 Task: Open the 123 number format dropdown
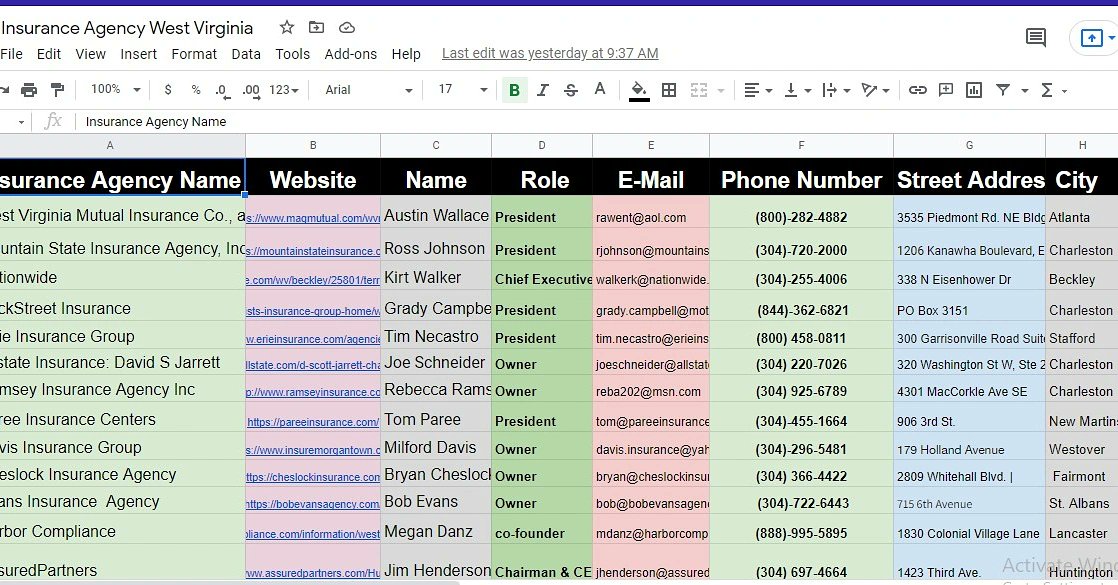283,90
